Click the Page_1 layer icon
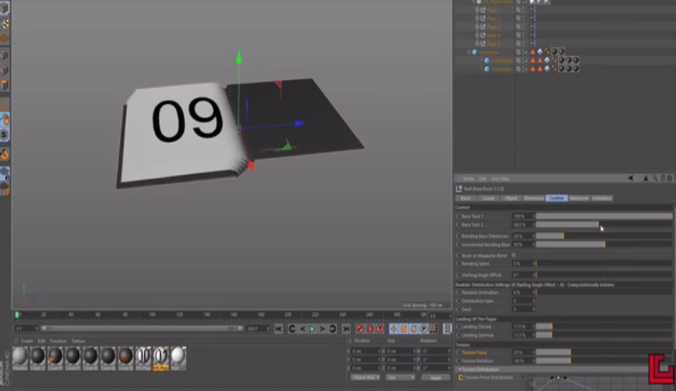Viewport: 676px width, 391px height. (x=518, y=10)
